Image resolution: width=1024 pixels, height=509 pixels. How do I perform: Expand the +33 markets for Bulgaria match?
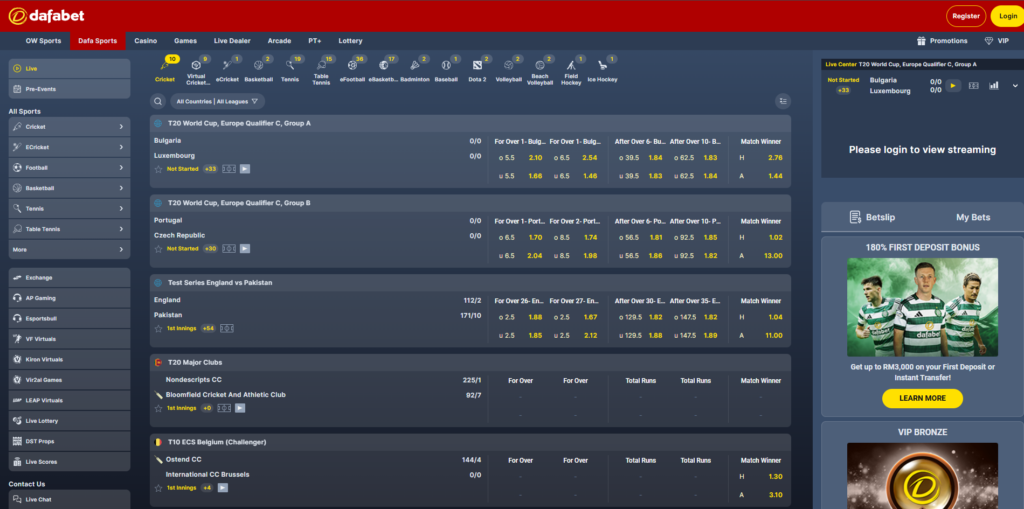210,169
